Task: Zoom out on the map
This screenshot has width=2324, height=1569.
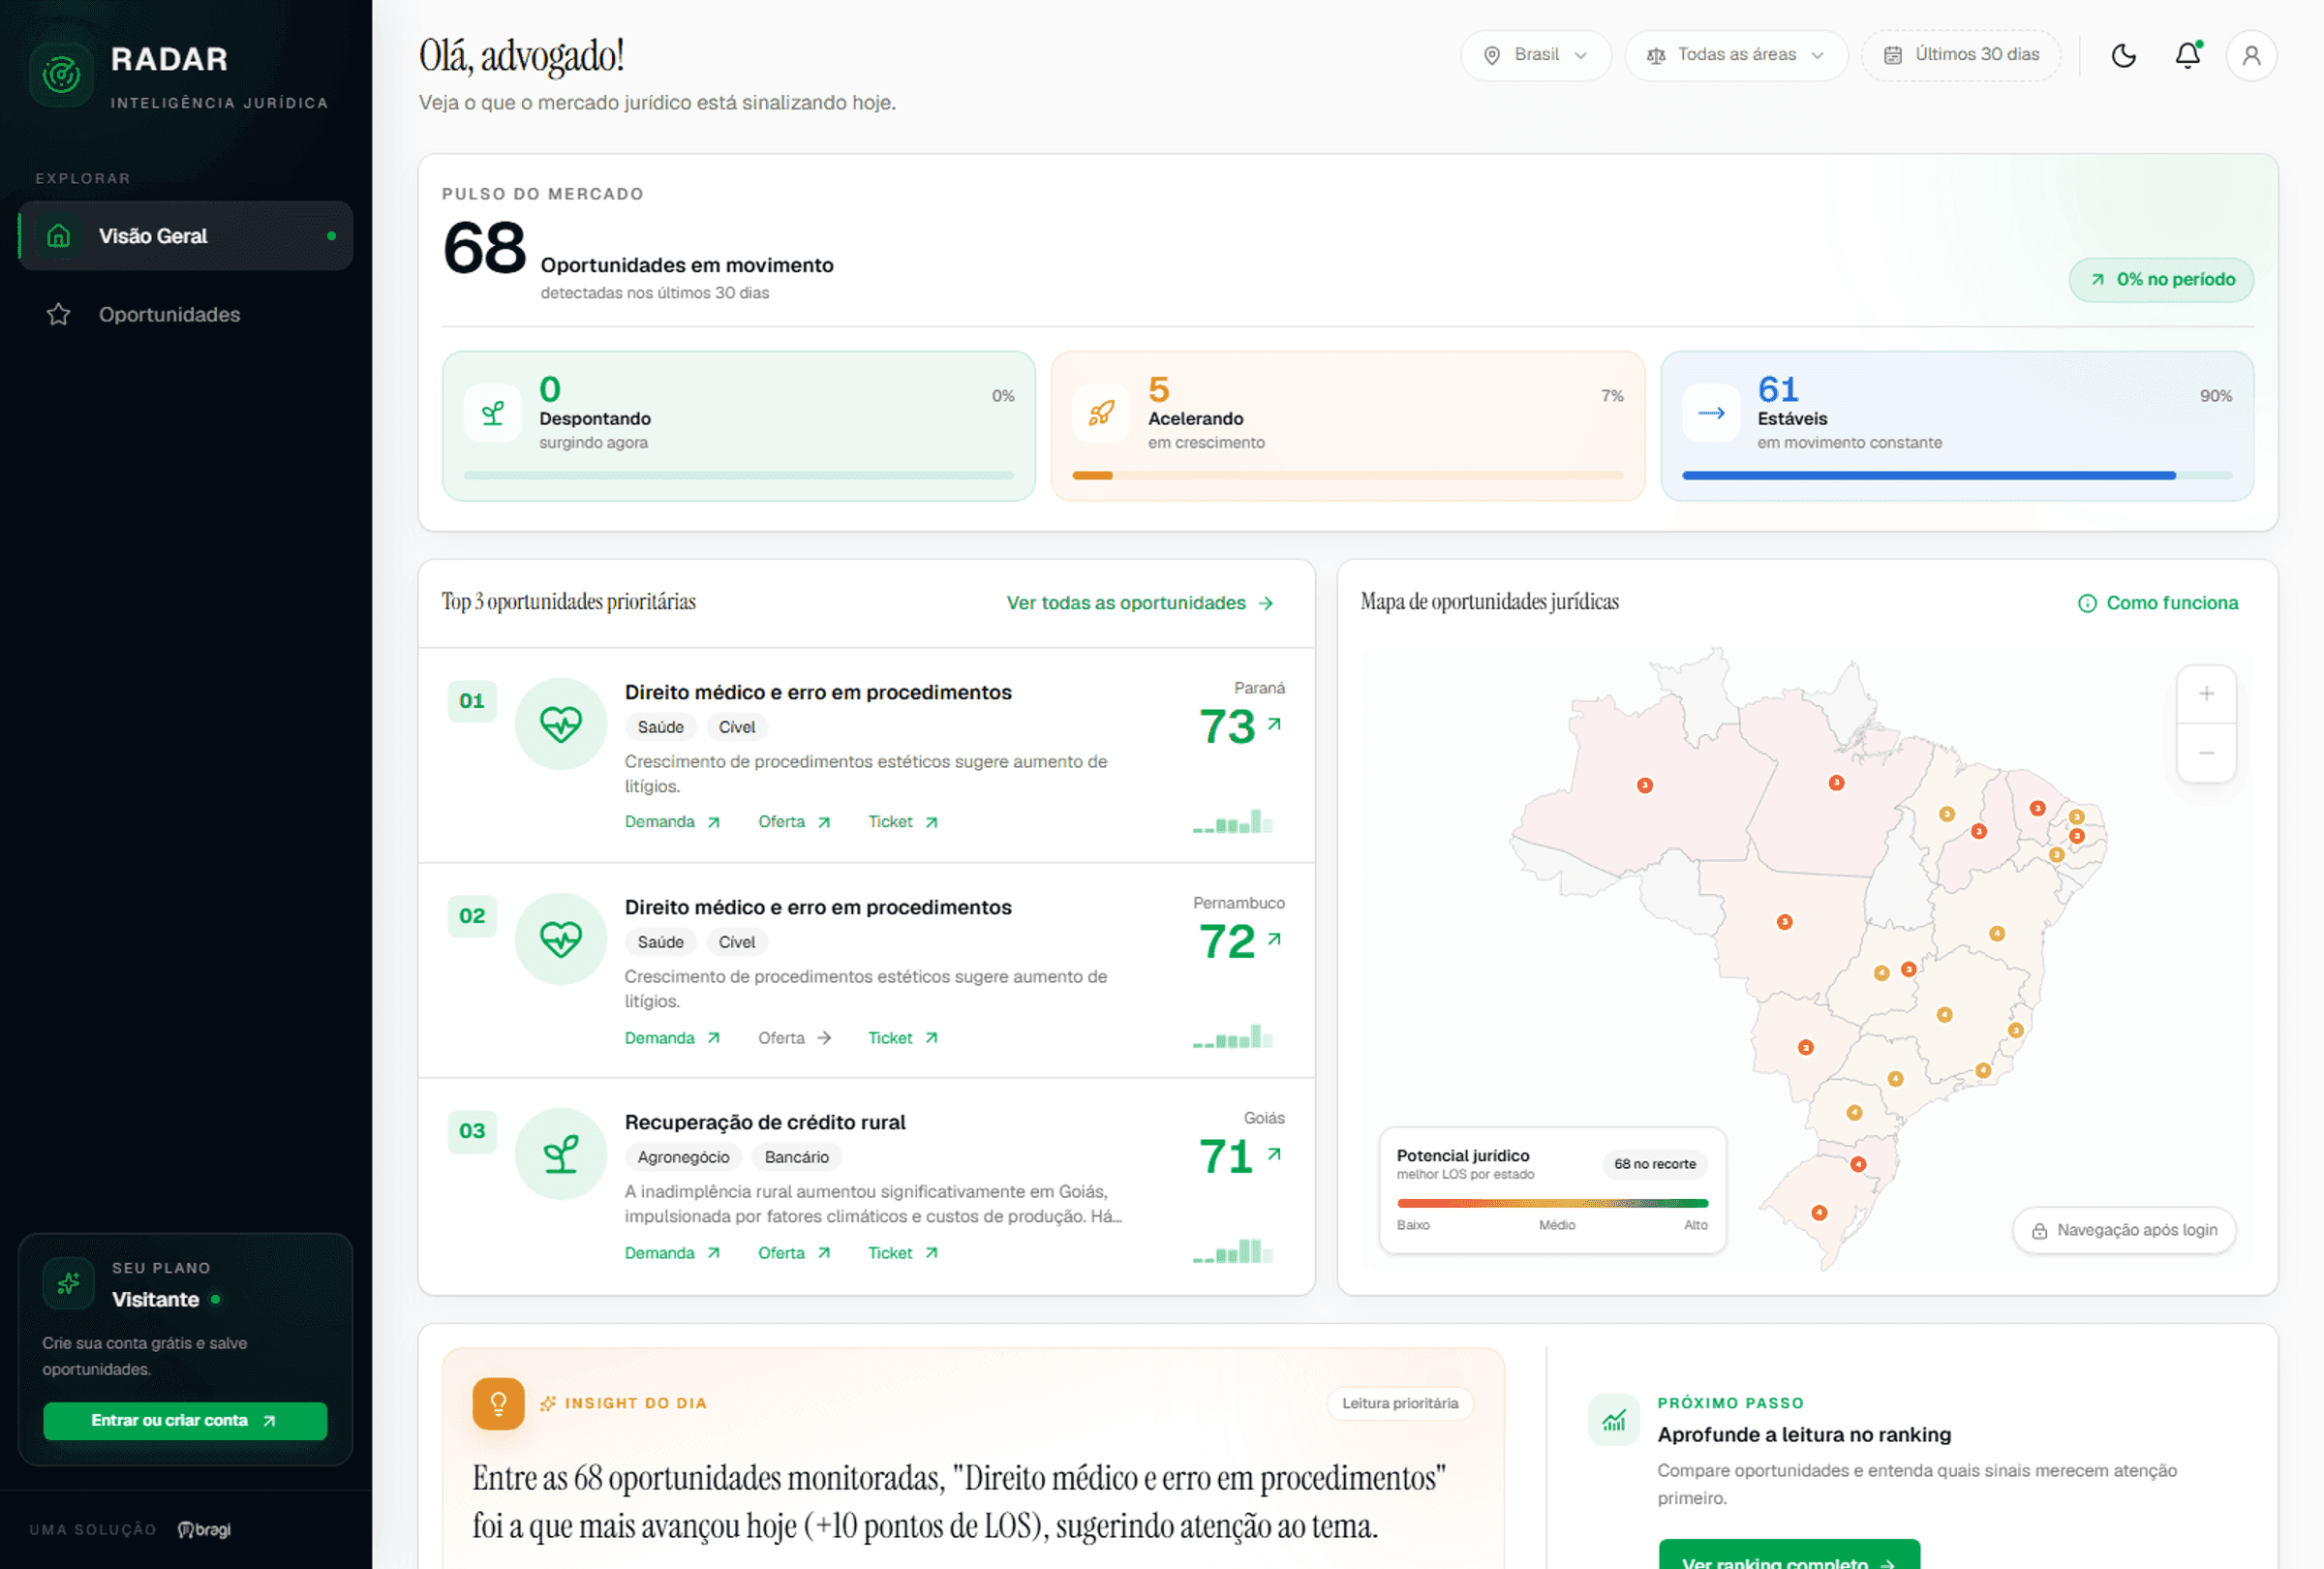Action: 2206,753
